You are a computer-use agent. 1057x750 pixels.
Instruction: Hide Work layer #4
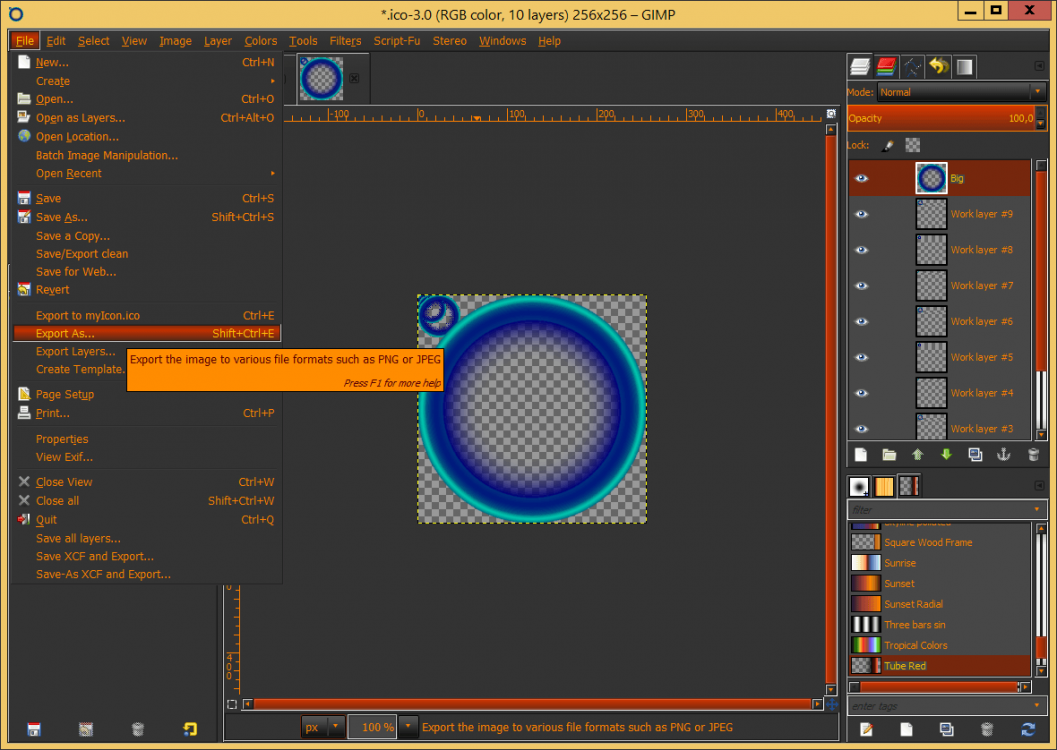coord(862,393)
